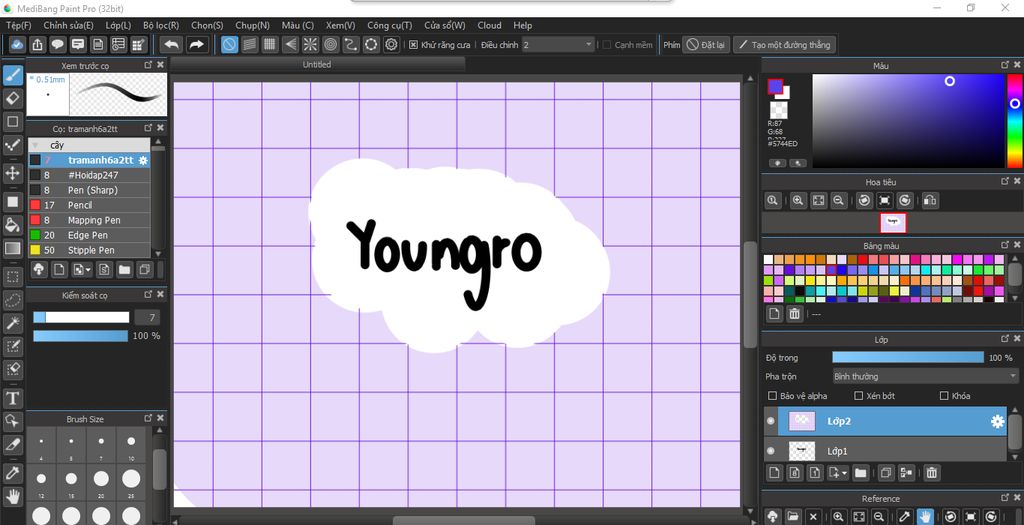Open the Tệp(F) menu
1024x525 pixels.
click(18, 25)
